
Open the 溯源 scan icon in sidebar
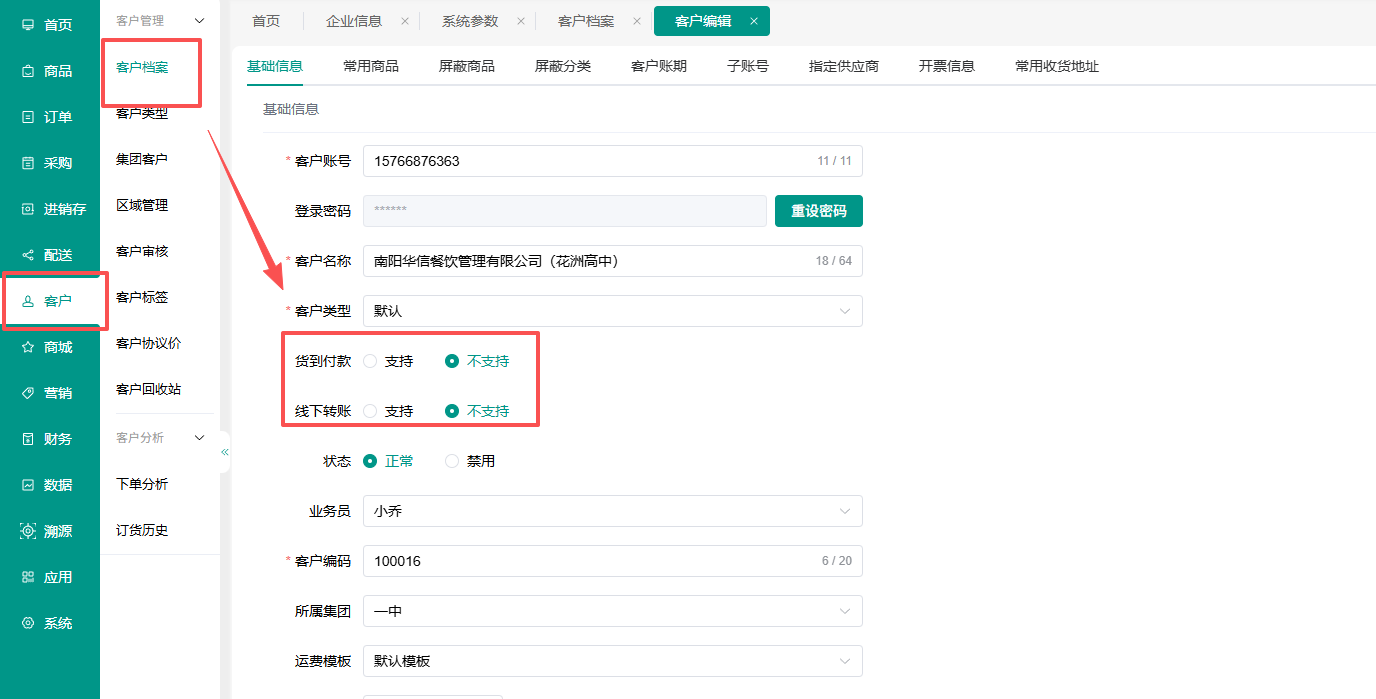[x=28, y=531]
